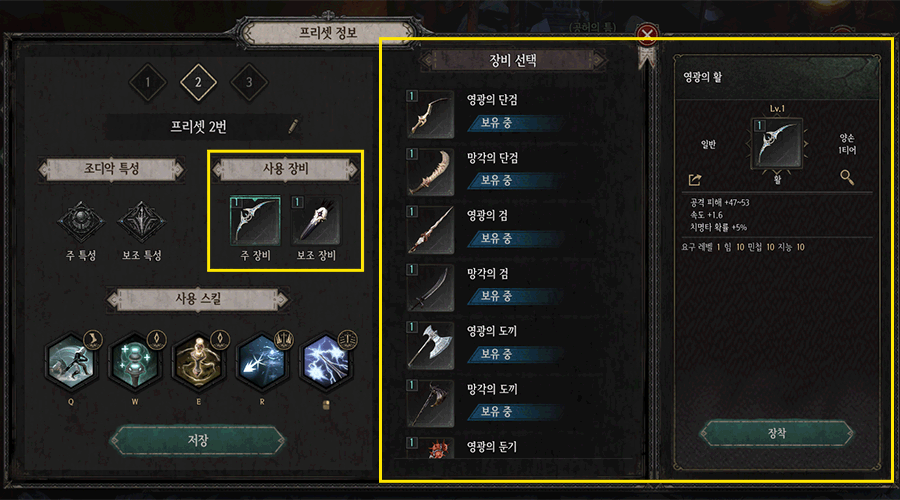The image size is (900, 500).
Task: Switch to preset tab 1
Action: tap(148, 82)
